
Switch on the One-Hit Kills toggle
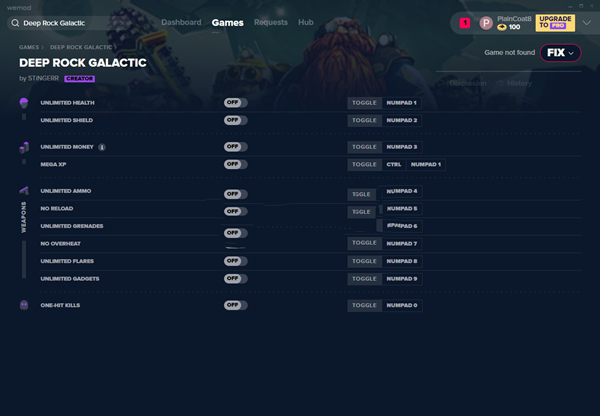pyautogui.click(x=235, y=305)
